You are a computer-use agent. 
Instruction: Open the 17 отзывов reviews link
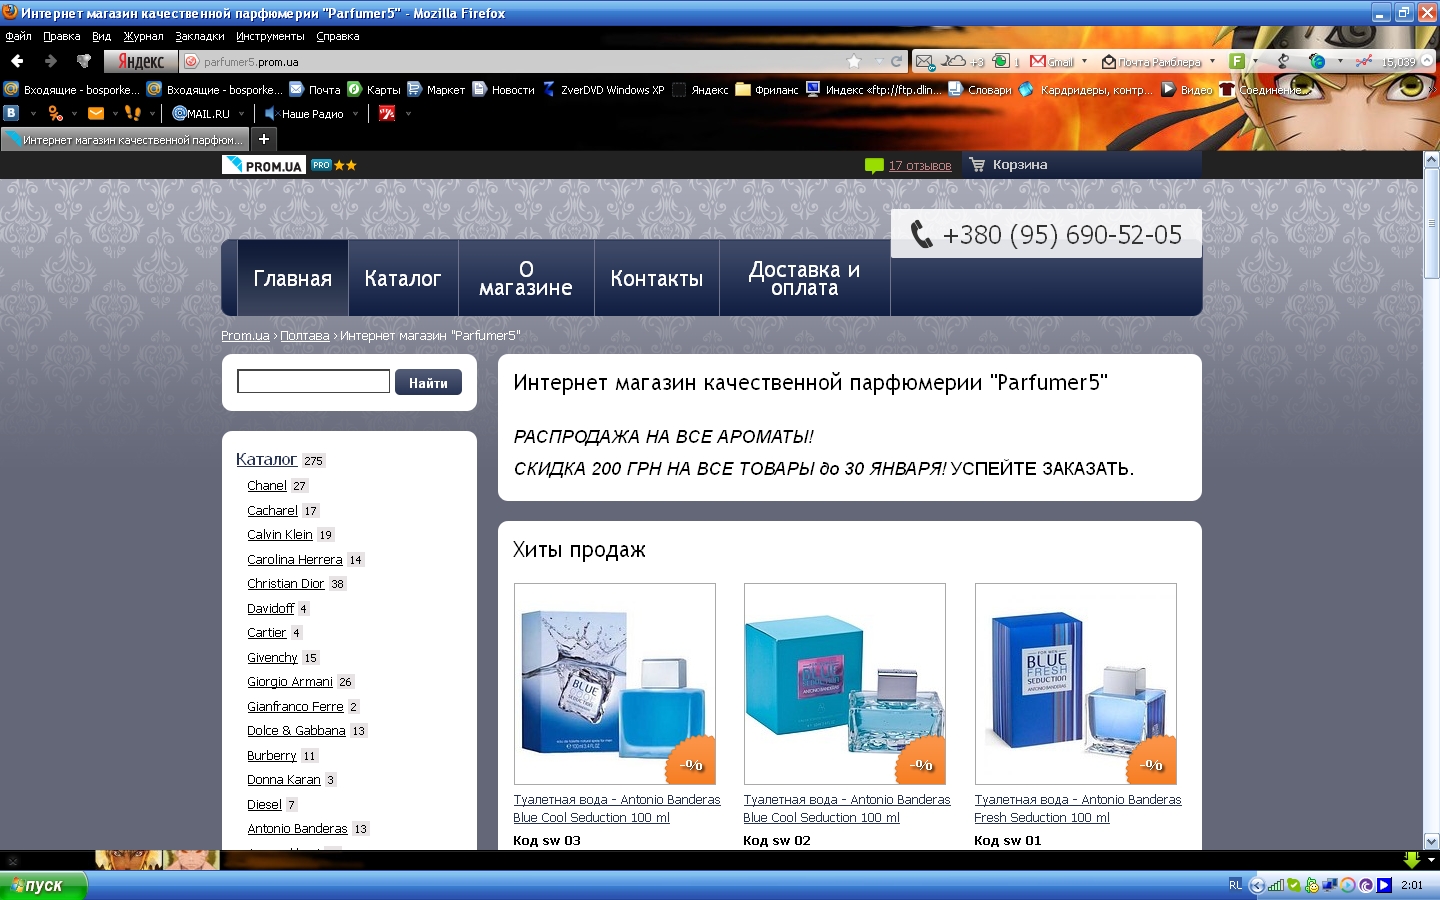click(x=920, y=166)
